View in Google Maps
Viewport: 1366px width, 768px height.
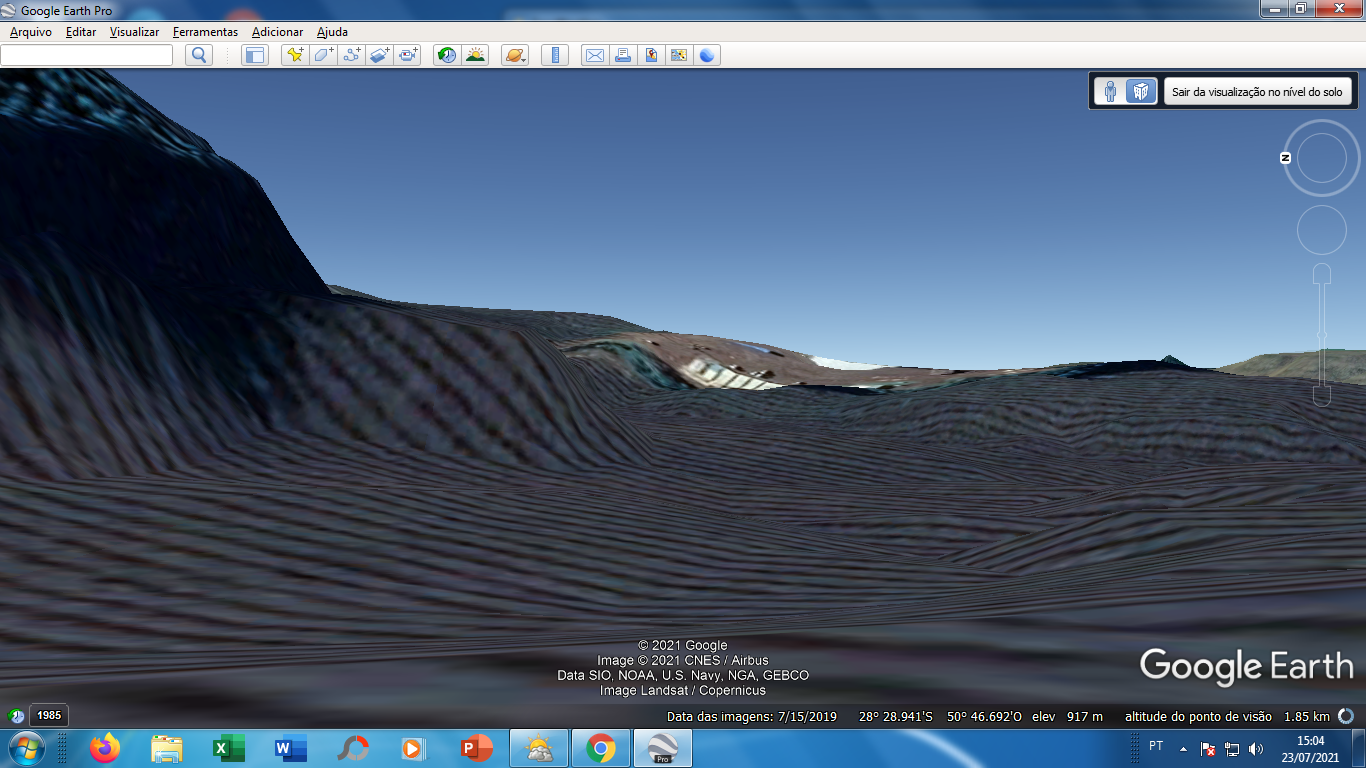click(679, 55)
